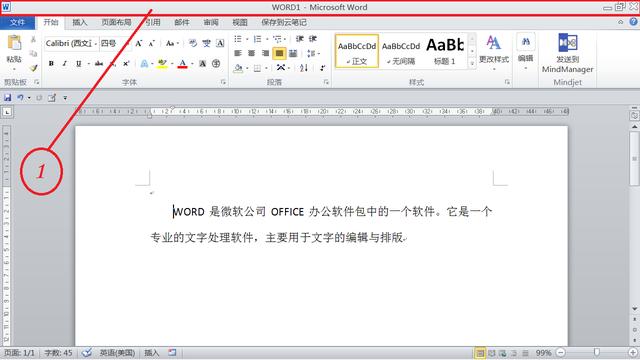Click the Paste (粘贴) clipboard icon

click(x=14, y=44)
